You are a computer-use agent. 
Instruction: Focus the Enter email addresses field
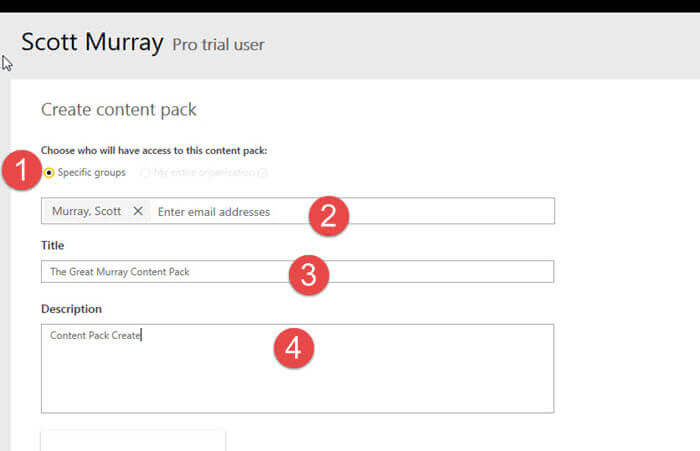tap(230, 211)
